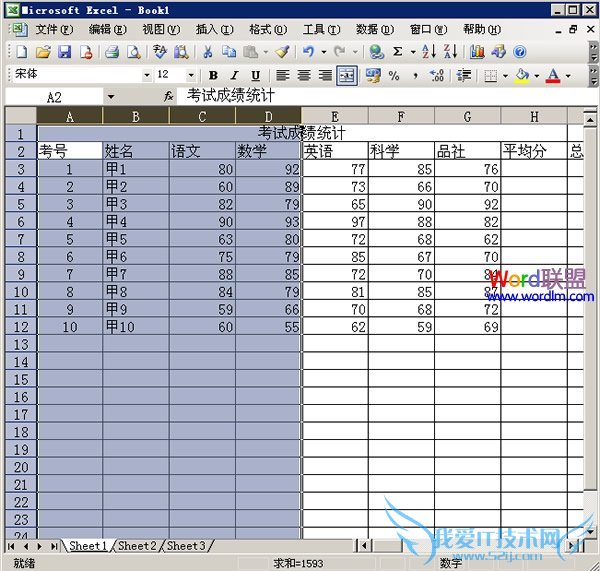Click the column H header
The image size is (600, 571).
(x=533, y=117)
